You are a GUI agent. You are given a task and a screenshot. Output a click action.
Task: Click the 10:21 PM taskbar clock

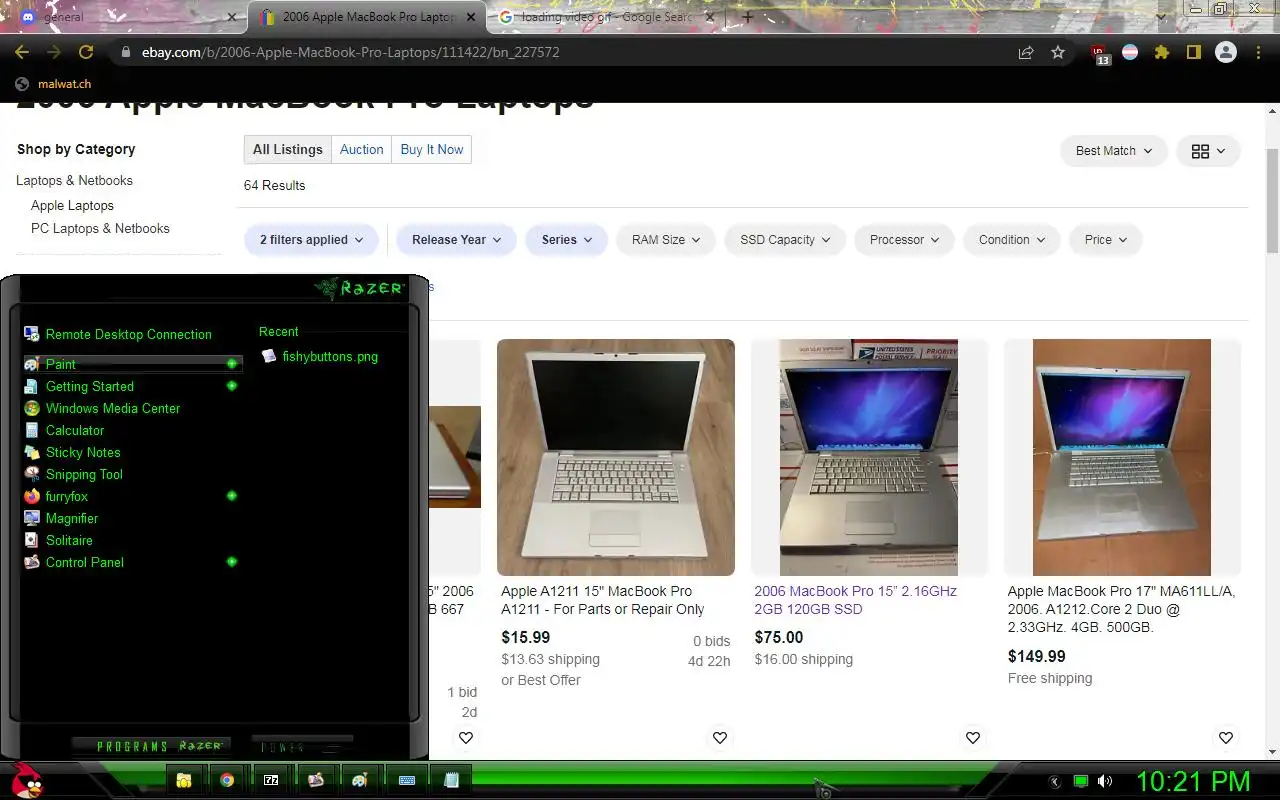coord(1193,781)
